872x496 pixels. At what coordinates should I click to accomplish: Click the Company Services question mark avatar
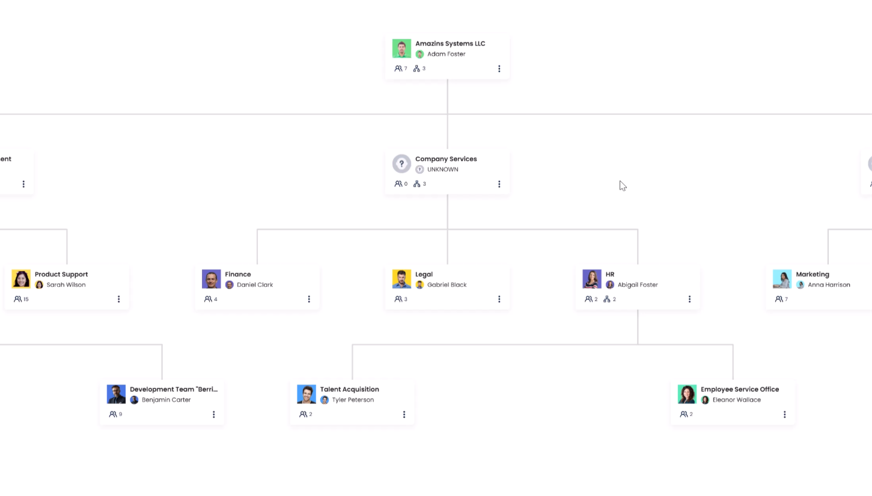coord(401,163)
